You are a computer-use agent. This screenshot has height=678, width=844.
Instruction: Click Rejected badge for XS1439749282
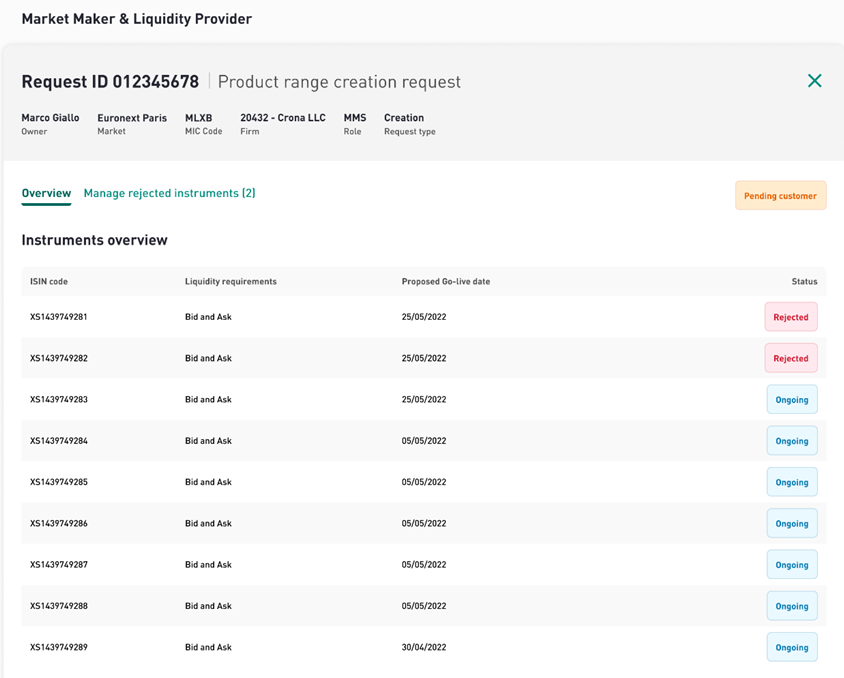pyautogui.click(x=790, y=358)
